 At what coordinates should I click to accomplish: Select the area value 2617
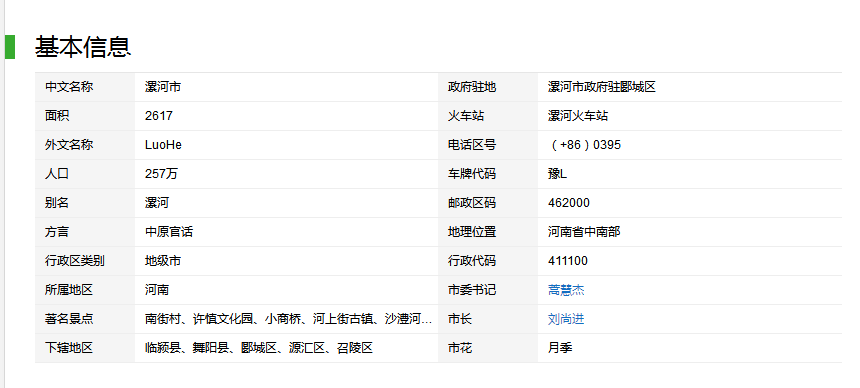coord(159,116)
